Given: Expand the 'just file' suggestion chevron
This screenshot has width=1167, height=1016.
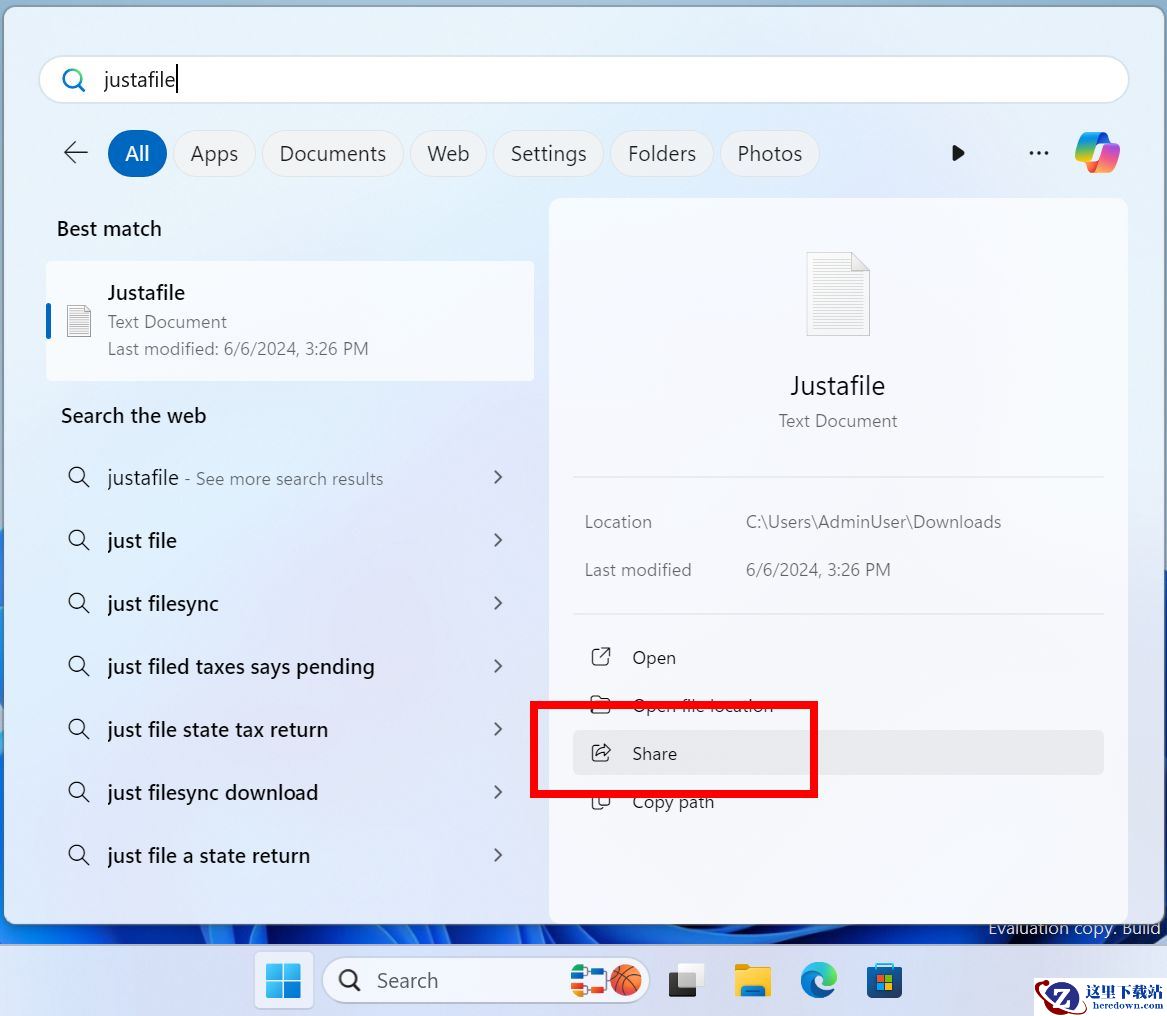Looking at the screenshot, I should point(499,540).
